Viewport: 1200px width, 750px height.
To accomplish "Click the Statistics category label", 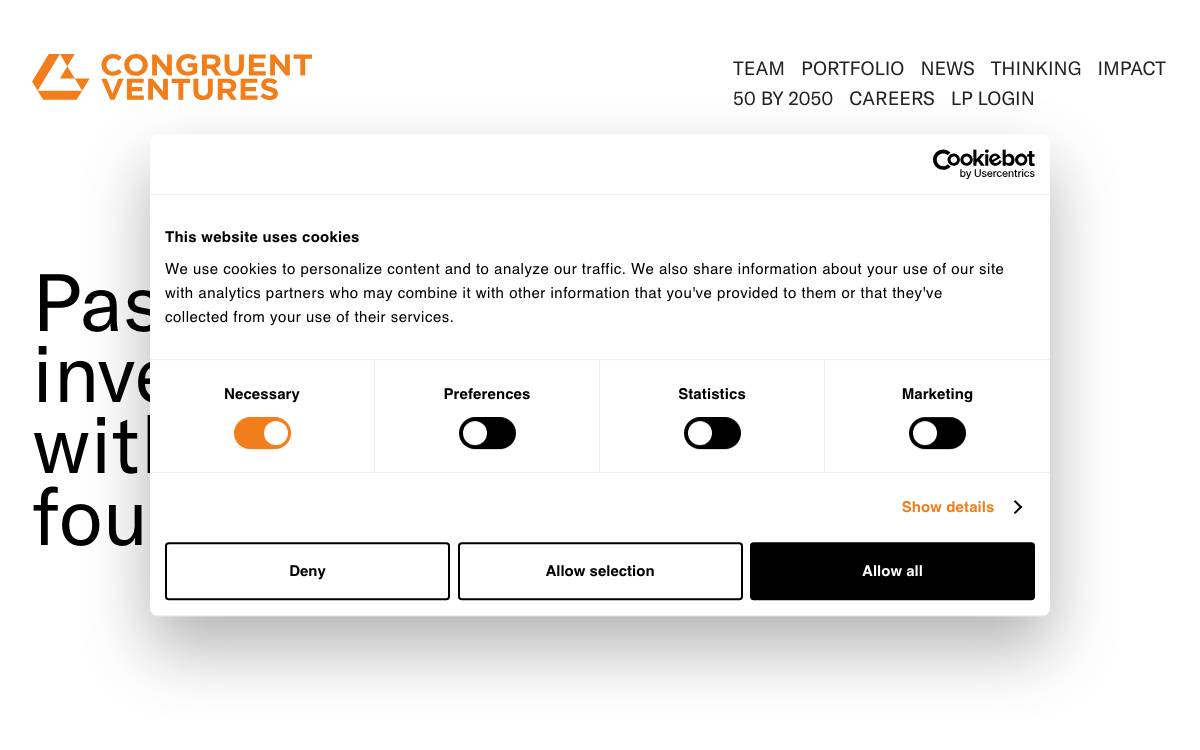I will pyautogui.click(x=712, y=394).
